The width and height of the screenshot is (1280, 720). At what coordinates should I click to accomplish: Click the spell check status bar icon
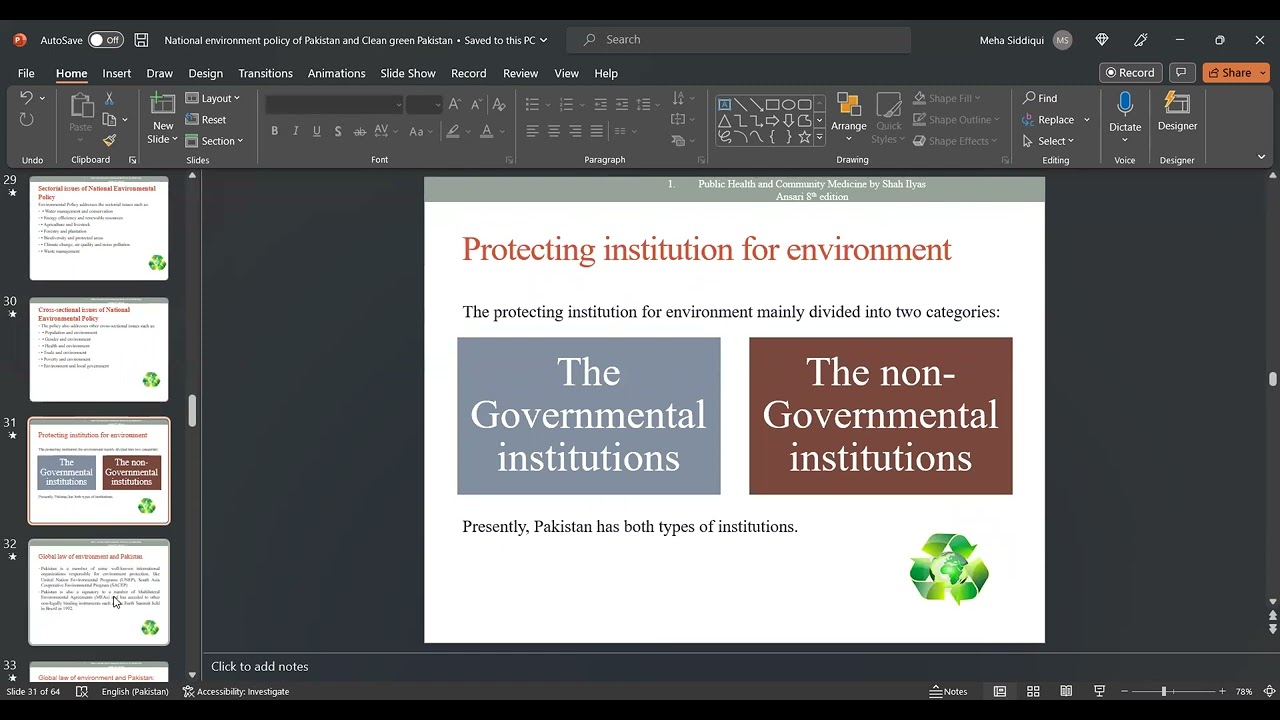point(82,691)
